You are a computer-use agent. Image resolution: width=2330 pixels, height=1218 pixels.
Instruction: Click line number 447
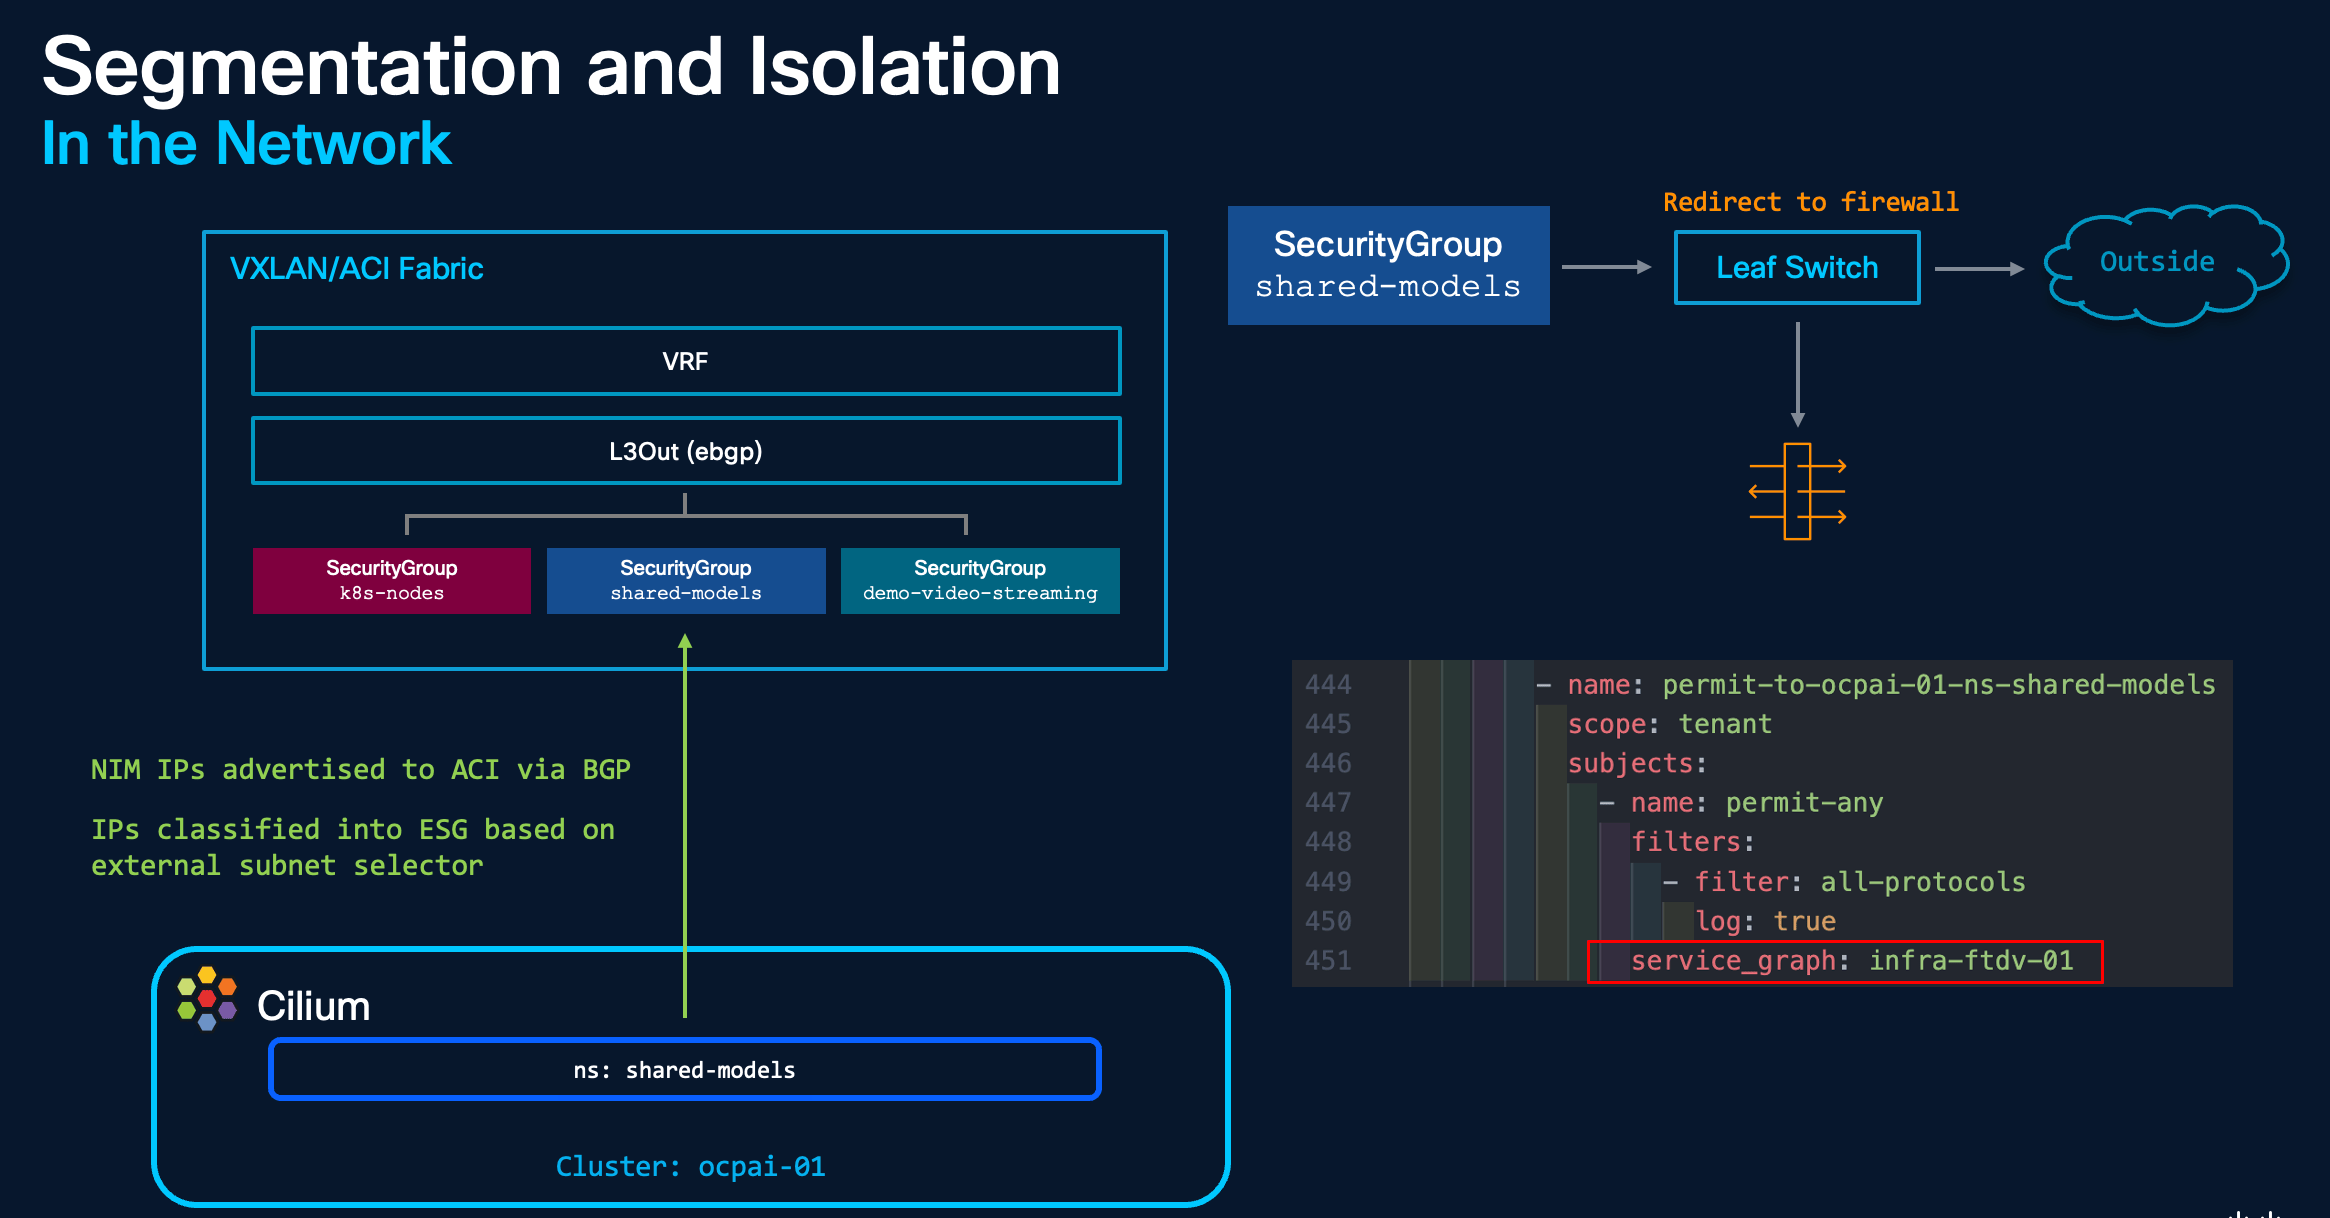click(1328, 802)
